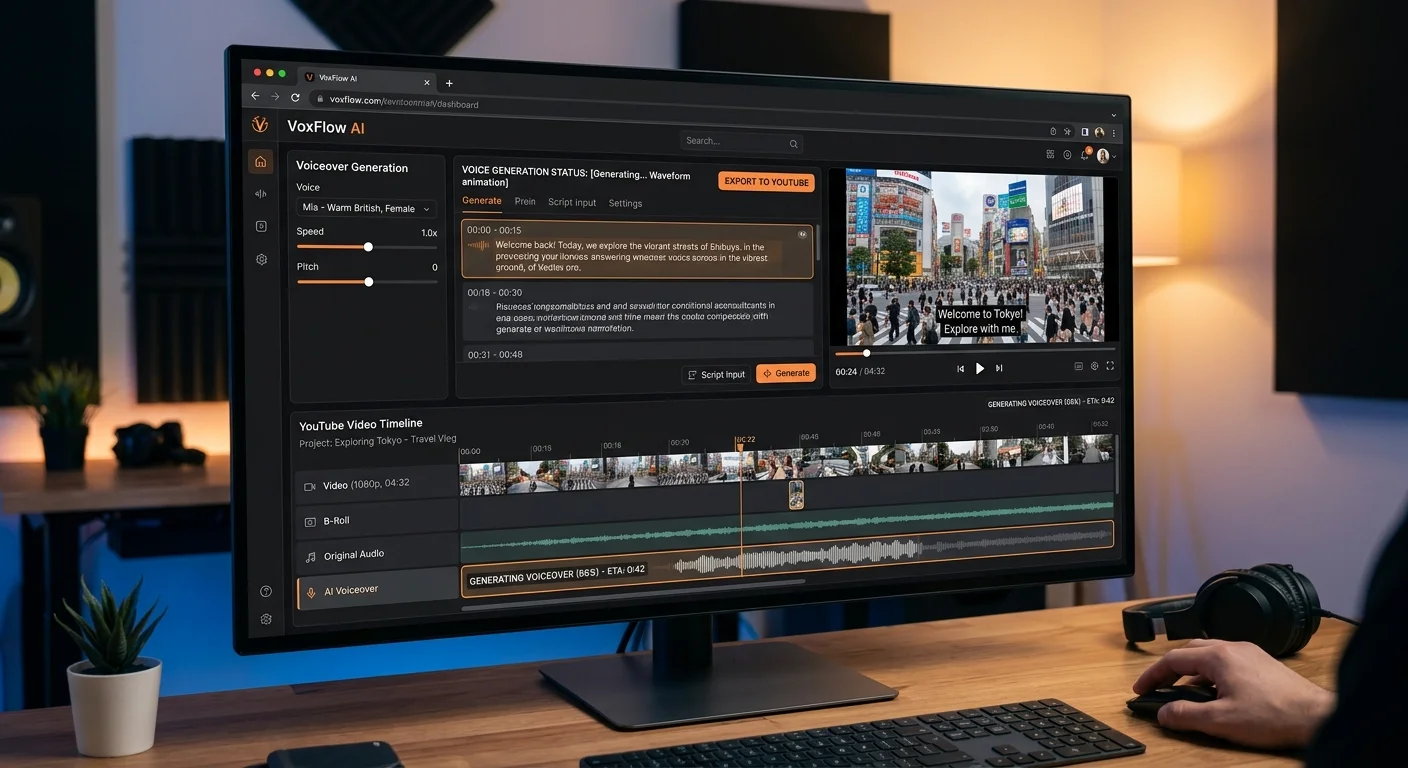Open a new browser tab with plus
This screenshot has width=1408, height=768.
coord(449,83)
